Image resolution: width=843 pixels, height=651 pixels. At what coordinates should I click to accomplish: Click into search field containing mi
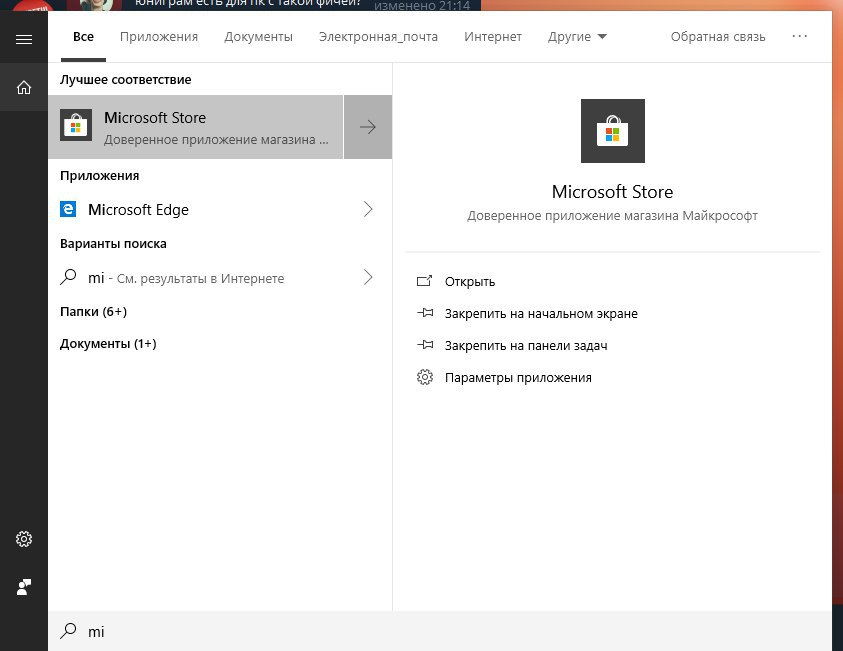click(440, 631)
